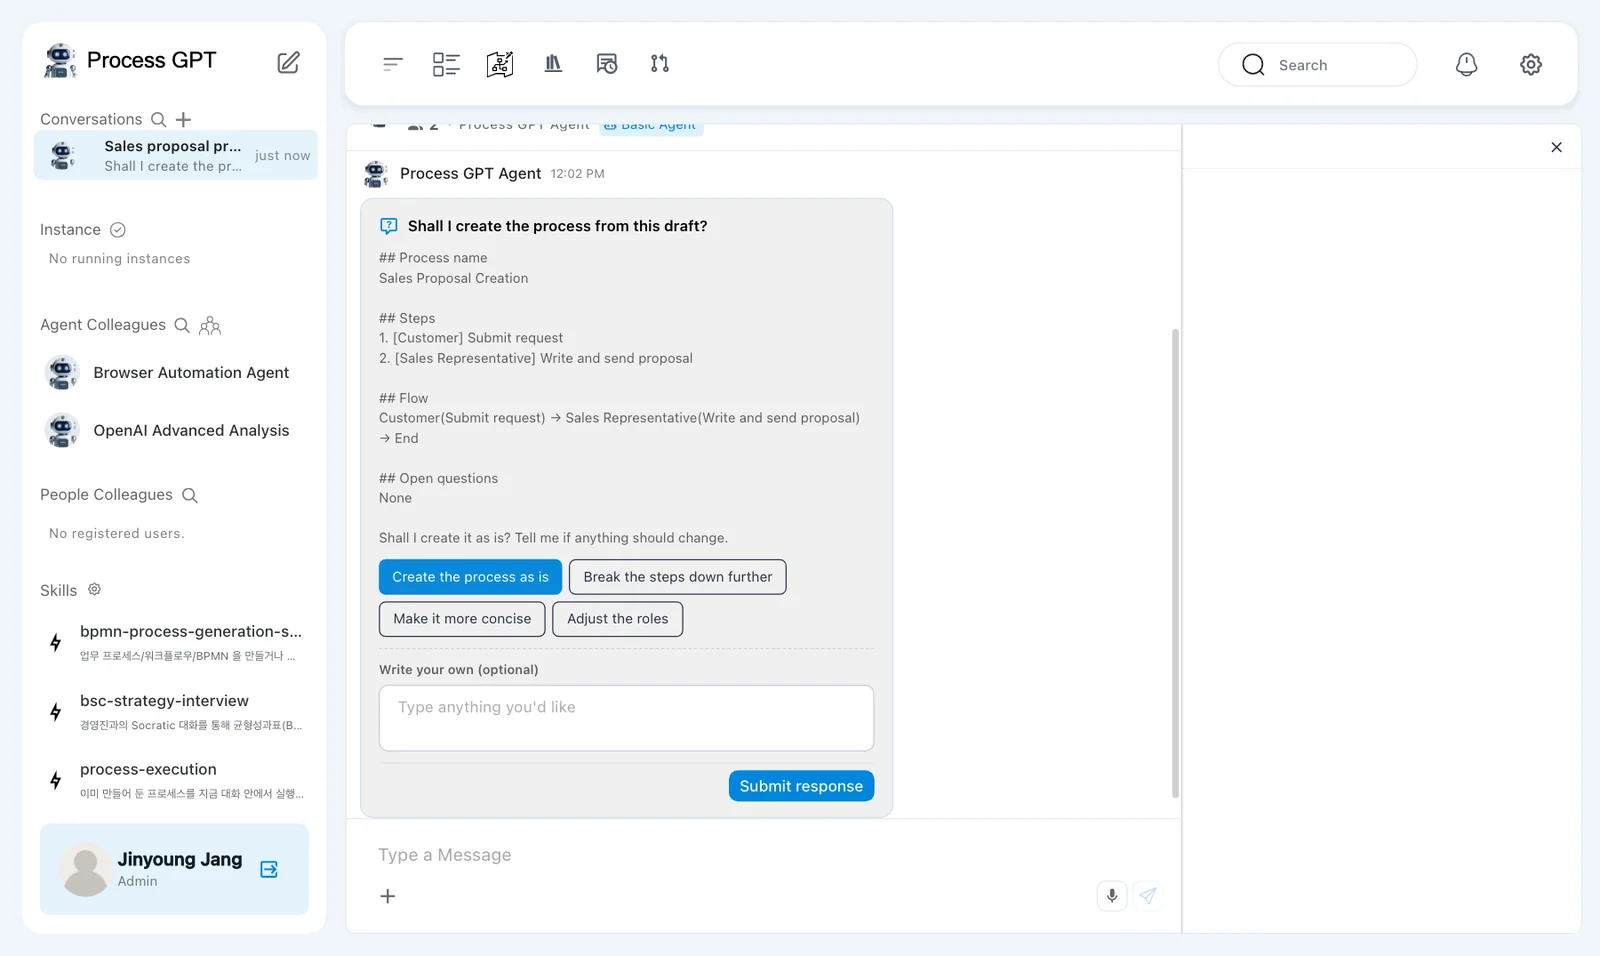The height and width of the screenshot is (956, 1600).
Task: Click the microphone voice input button
Action: pyautogui.click(x=1112, y=896)
